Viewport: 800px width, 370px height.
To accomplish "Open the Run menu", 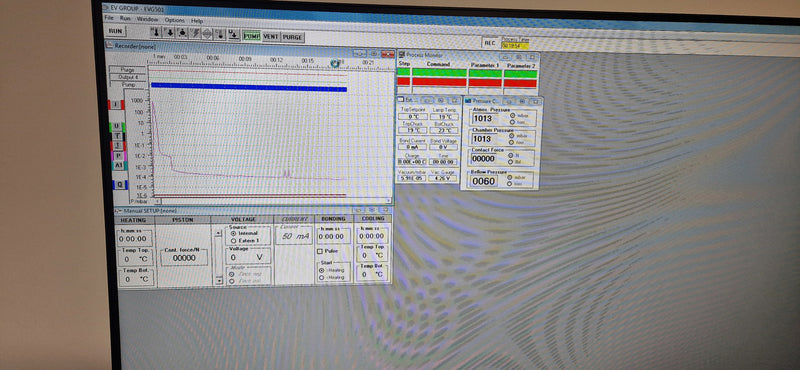I will (x=126, y=19).
